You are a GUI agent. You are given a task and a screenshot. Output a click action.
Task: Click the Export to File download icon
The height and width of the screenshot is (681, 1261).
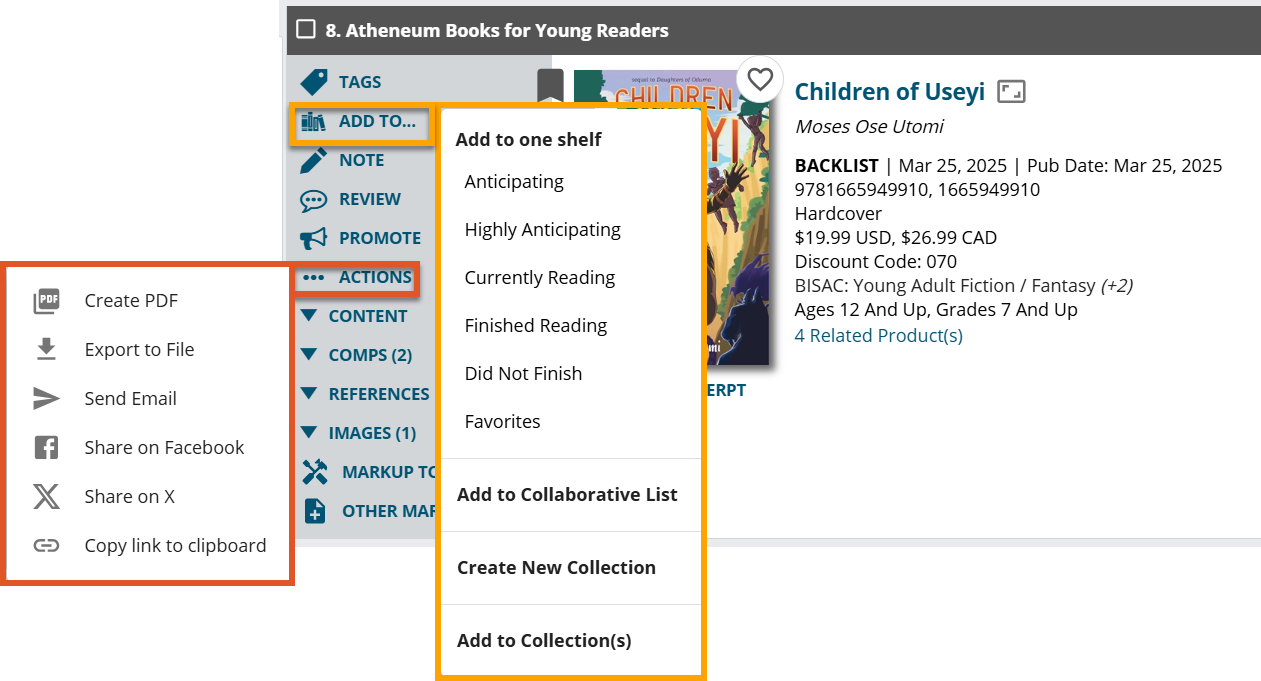[46, 350]
